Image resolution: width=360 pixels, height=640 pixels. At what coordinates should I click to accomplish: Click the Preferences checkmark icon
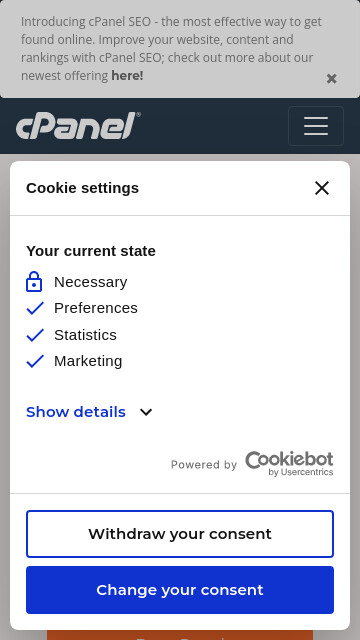coord(35,308)
